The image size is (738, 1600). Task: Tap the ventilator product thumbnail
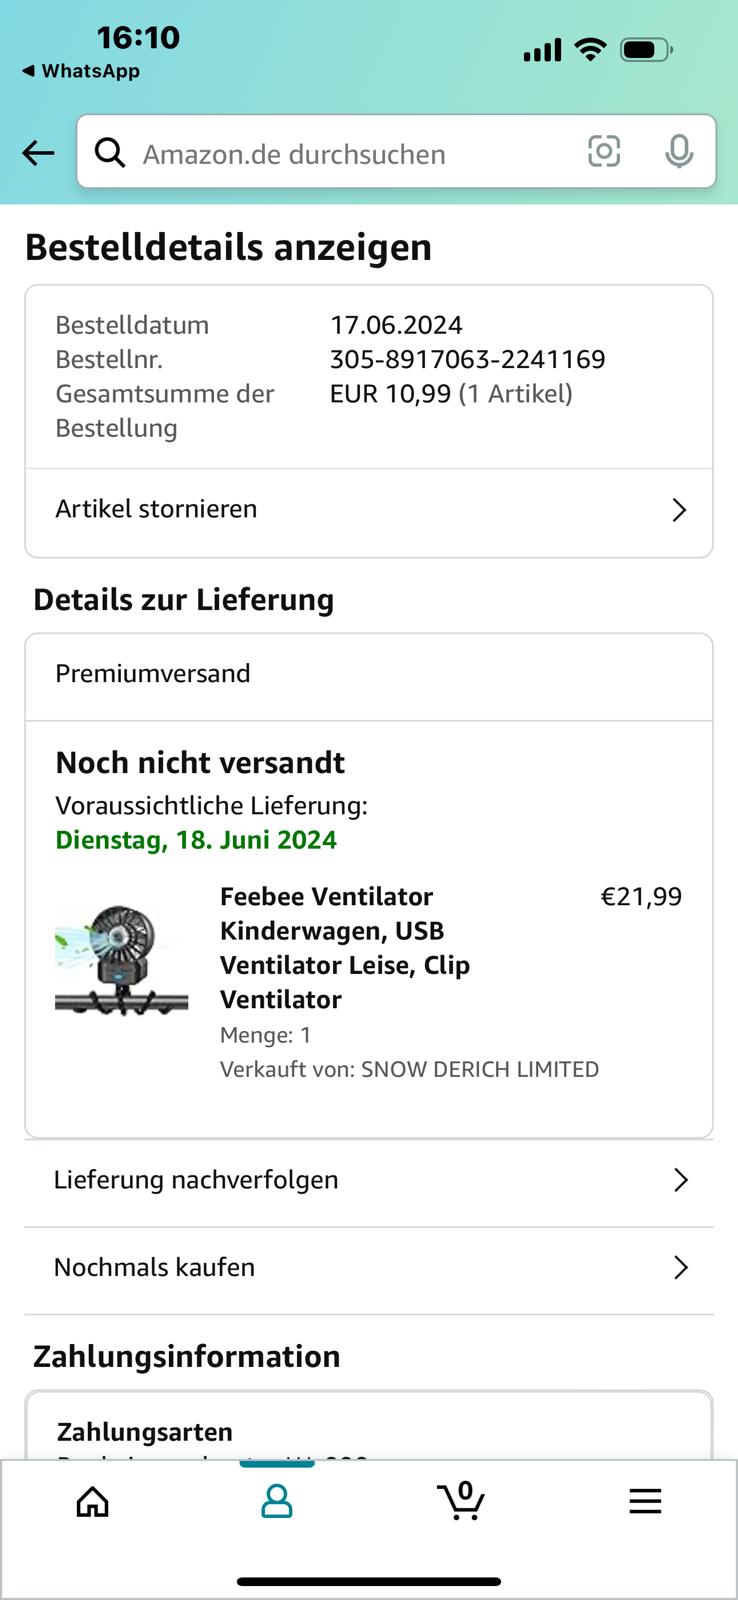pyautogui.click(x=121, y=960)
